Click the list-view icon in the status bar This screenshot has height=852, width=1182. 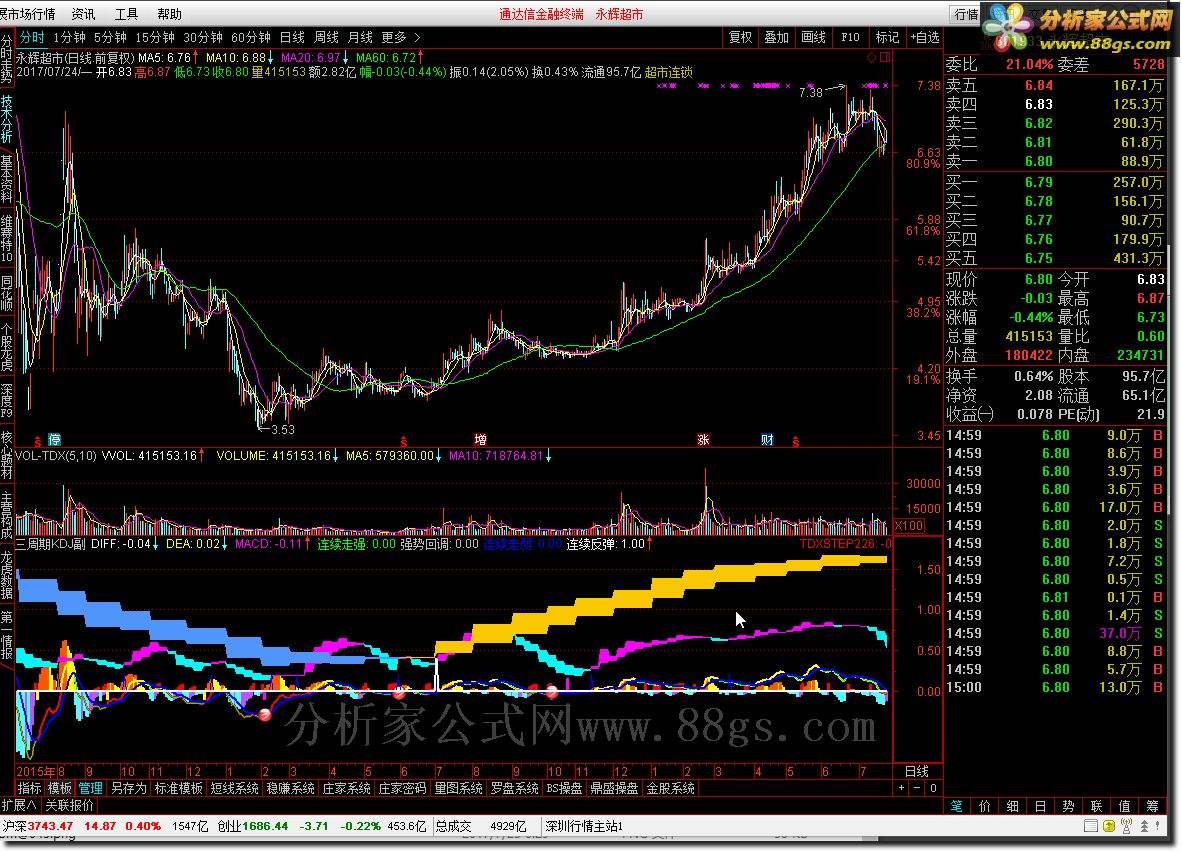pyautogui.click(x=1090, y=826)
